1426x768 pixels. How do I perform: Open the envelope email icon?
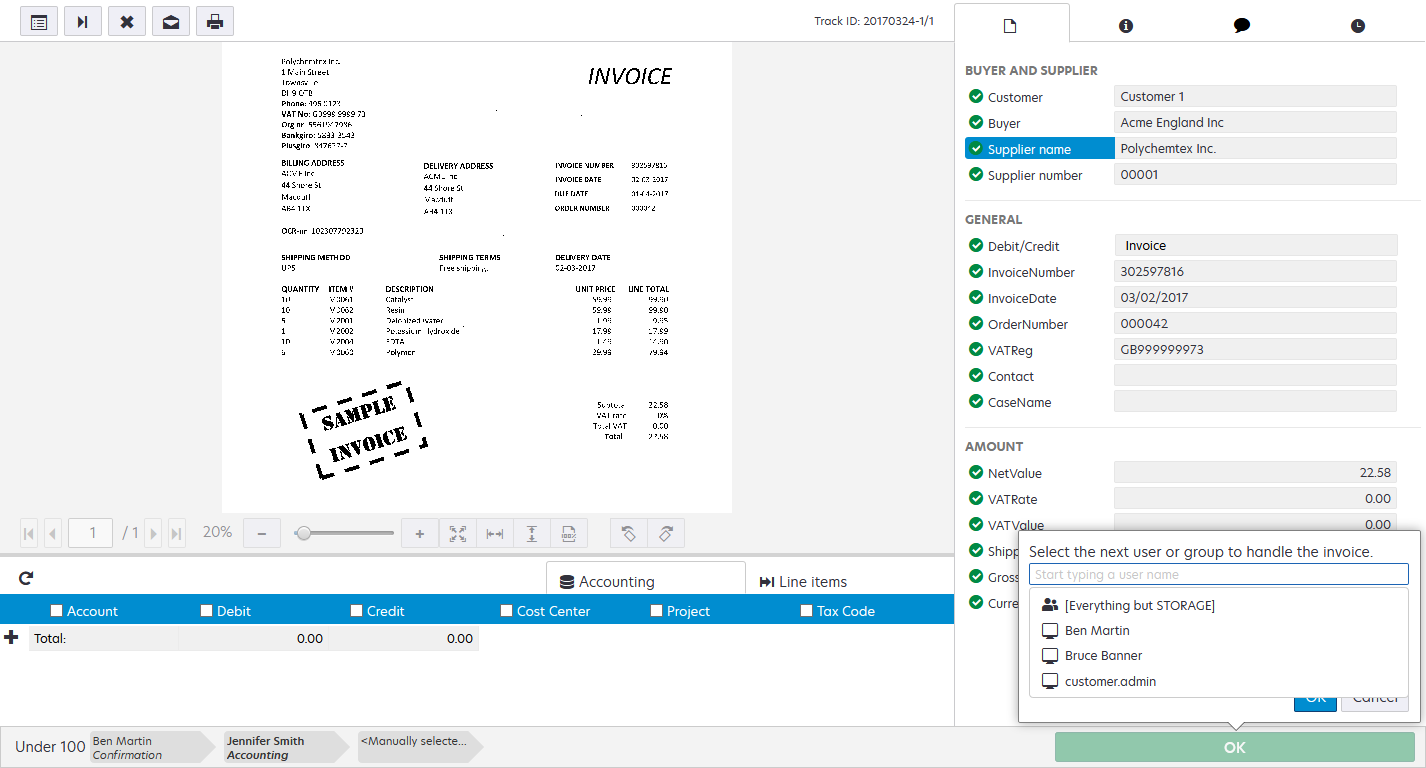click(x=170, y=20)
